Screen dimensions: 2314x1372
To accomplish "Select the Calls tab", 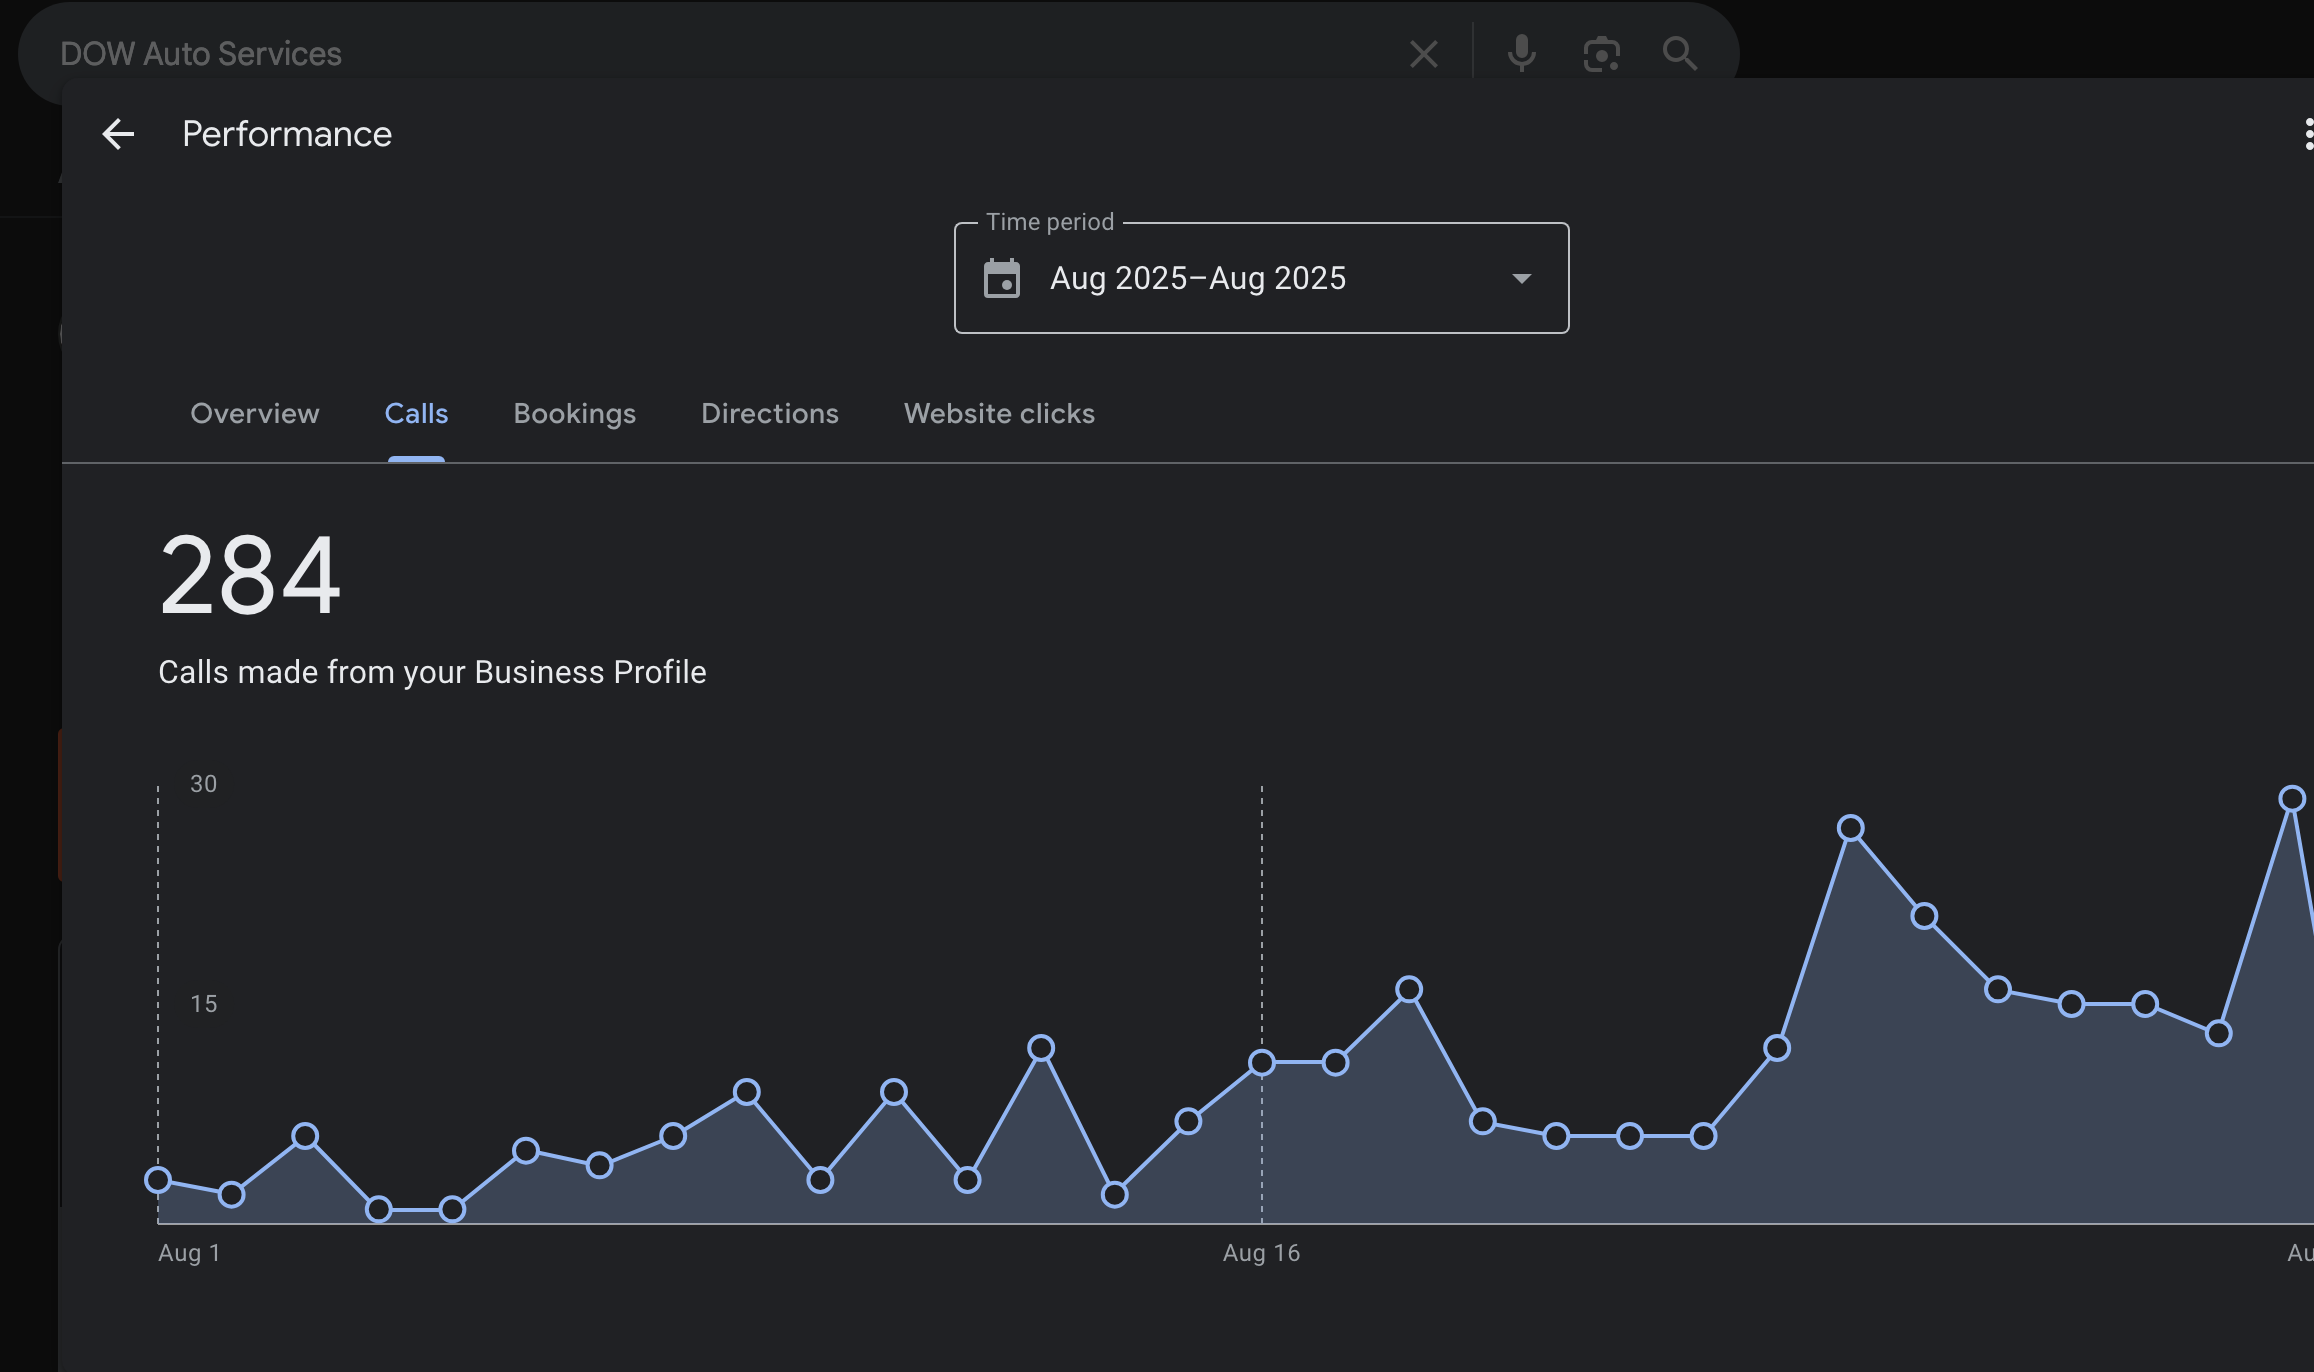I will 416,414.
